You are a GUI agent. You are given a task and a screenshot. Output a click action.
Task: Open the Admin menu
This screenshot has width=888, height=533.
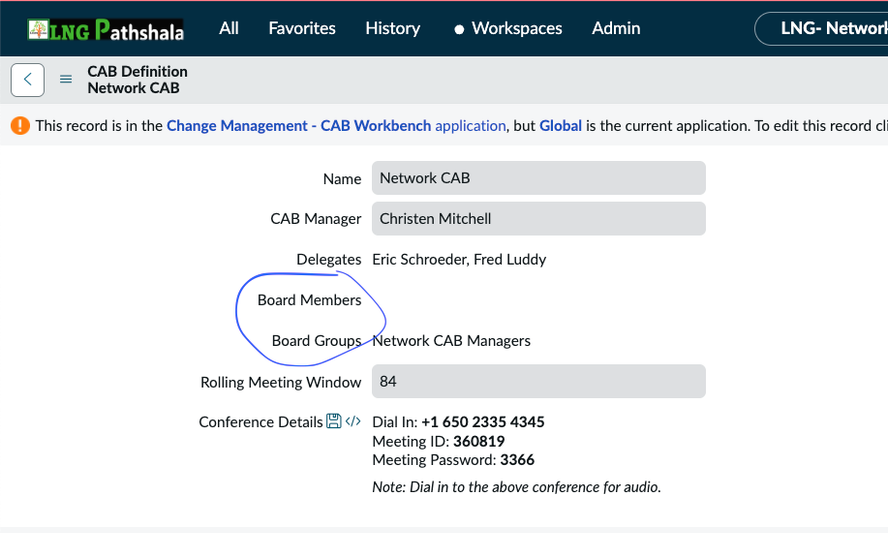tap(616, 28)
